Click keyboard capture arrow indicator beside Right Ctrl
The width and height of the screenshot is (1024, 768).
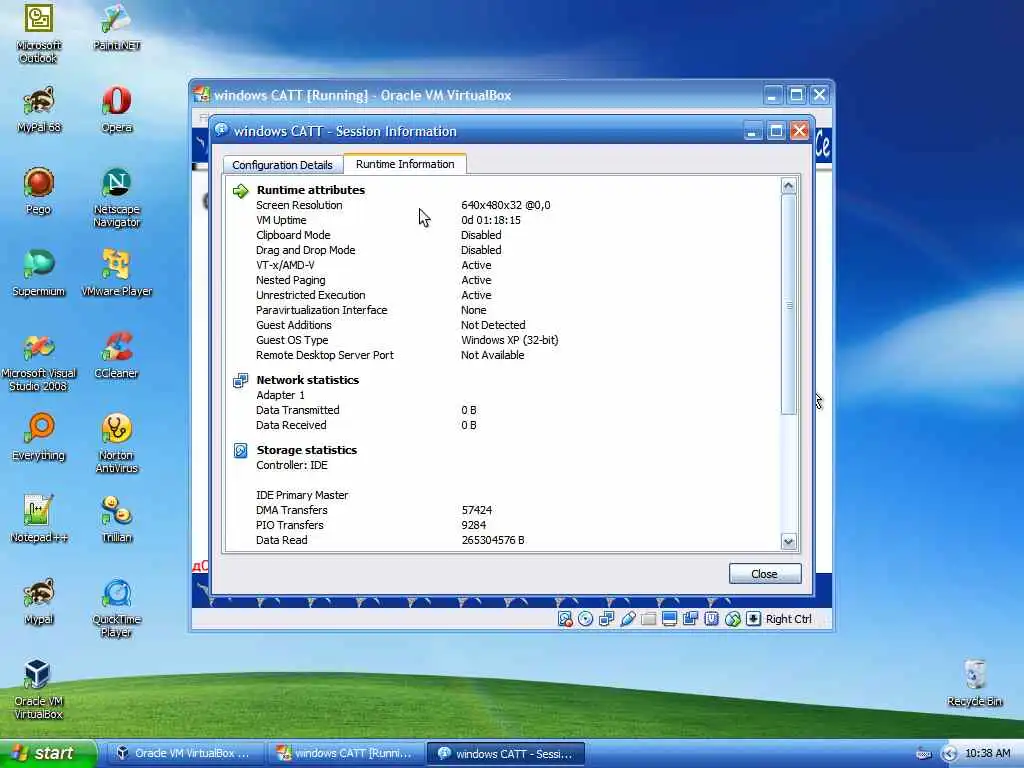pyautogui.click(x=753, y=618)
